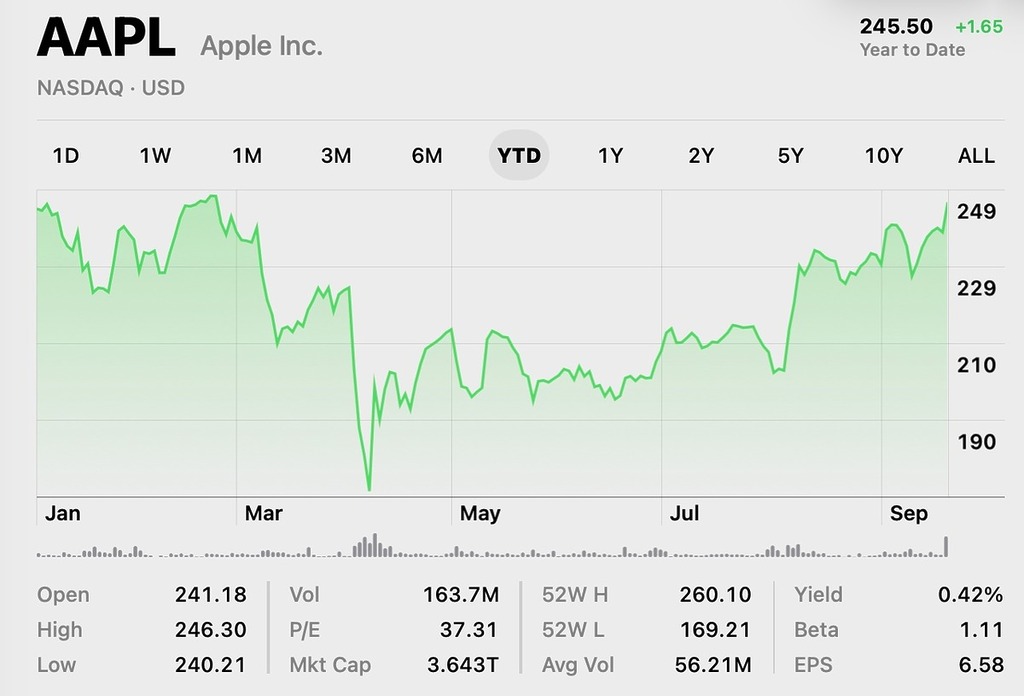1024x696 pixels.
Task: Select the 1M time range
Action: [247, 155]
